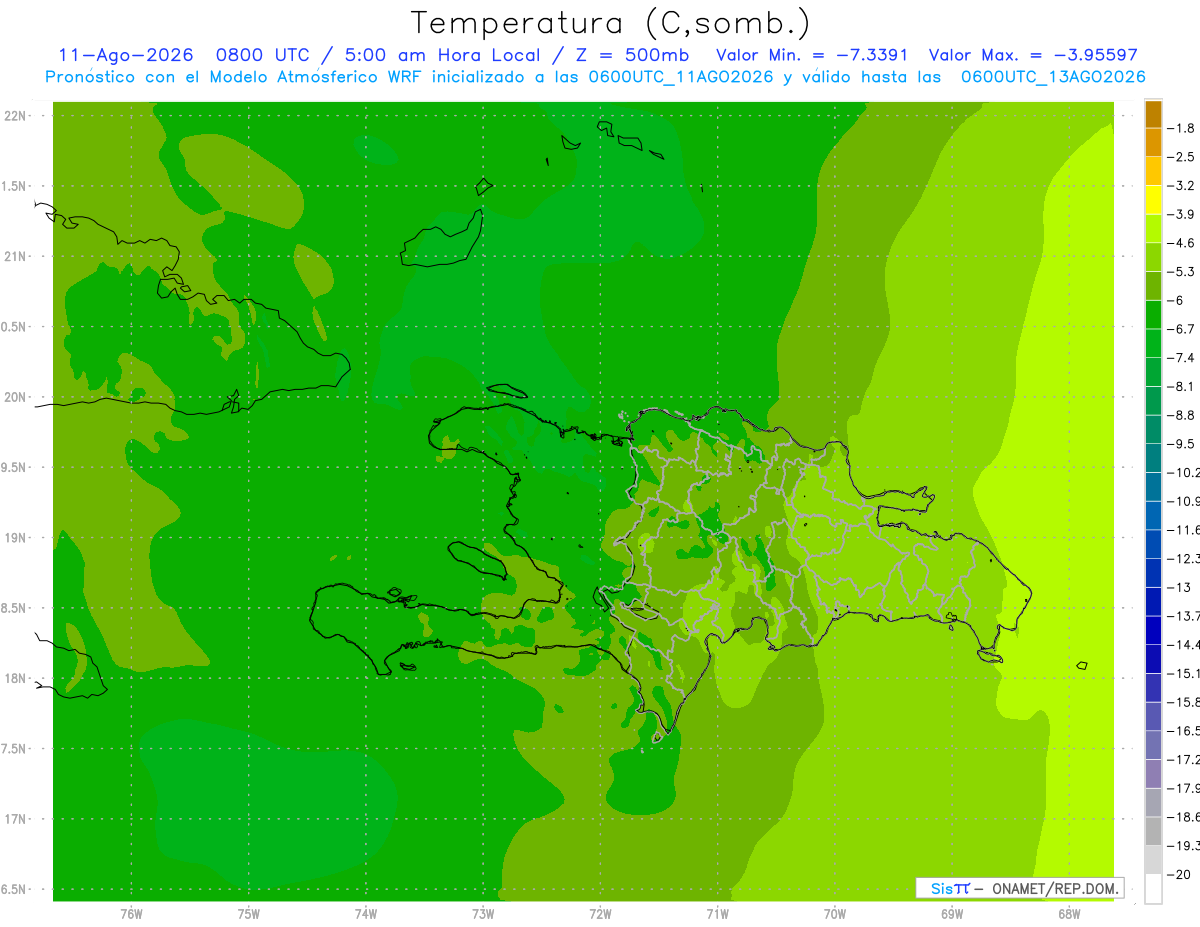
Task: Click the 'ONAMET/REP.DOM.' credit label
Action: coord(1053,888)
